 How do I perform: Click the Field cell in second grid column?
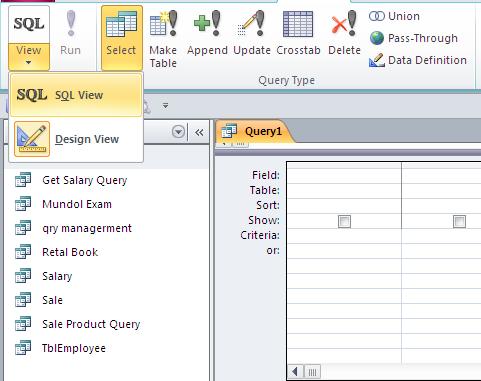441,176
